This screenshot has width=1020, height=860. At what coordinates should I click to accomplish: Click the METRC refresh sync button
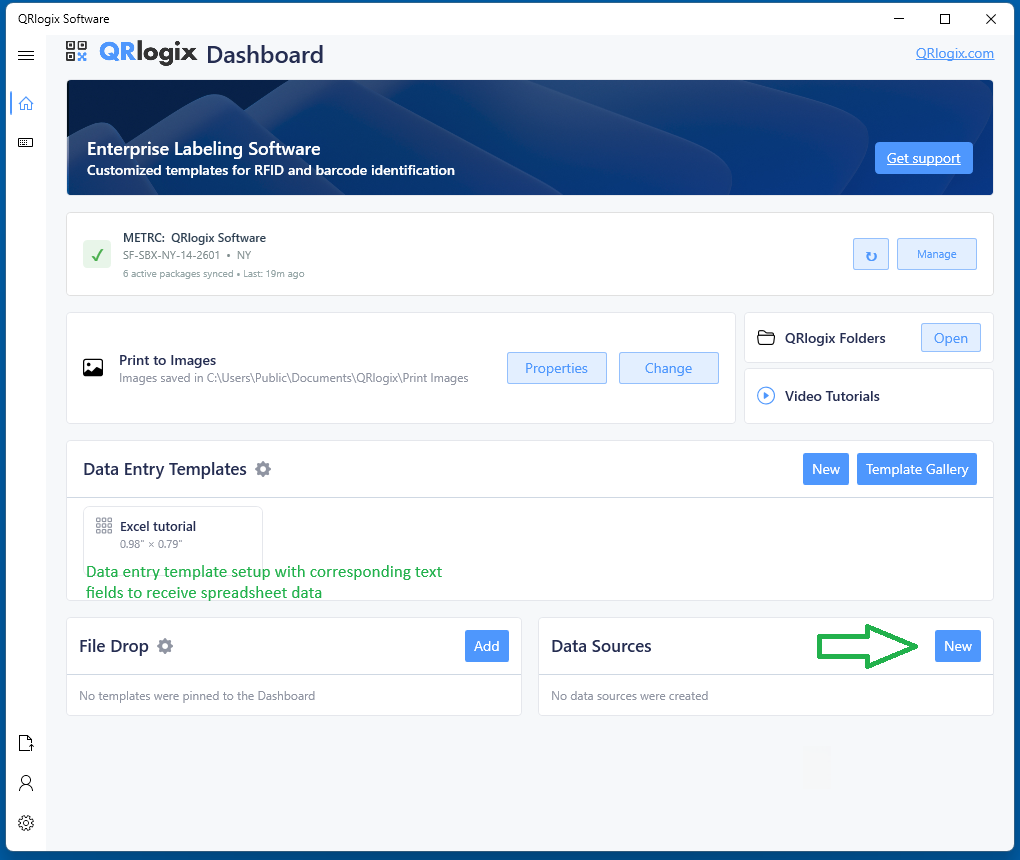click(870, 254)
